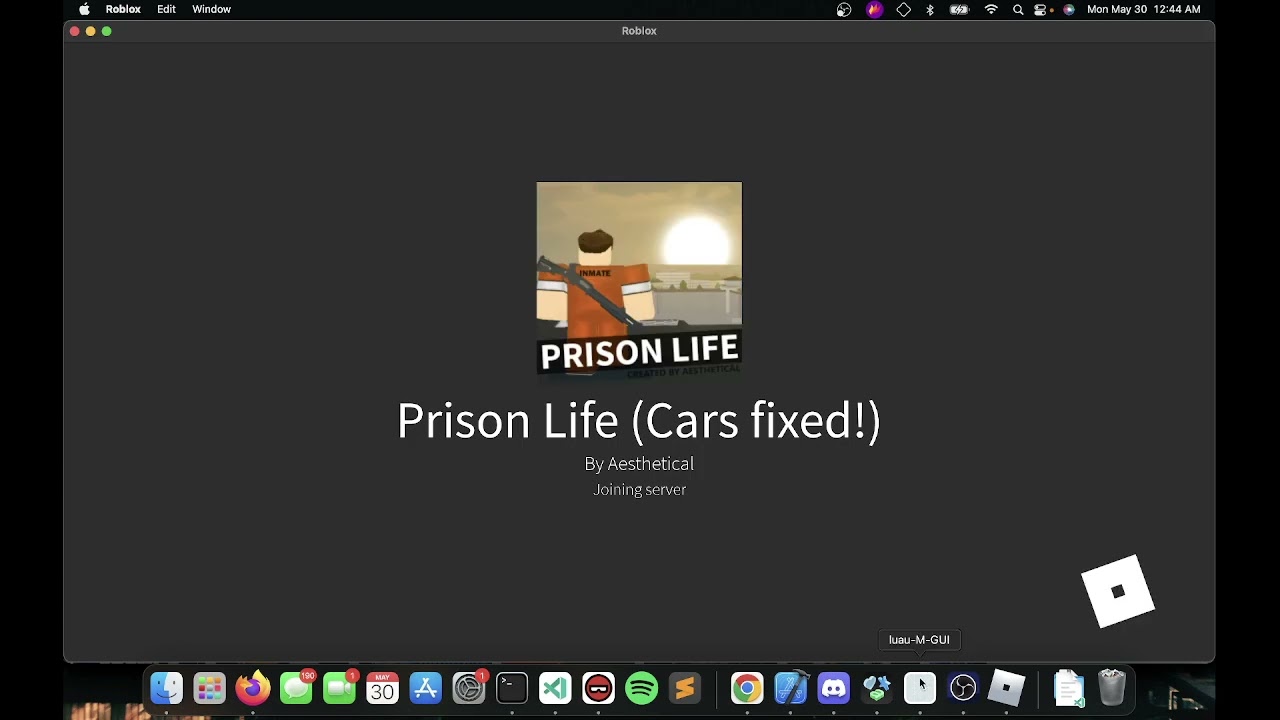Click the Roblox icon in Dock

tap(1006, 688)
